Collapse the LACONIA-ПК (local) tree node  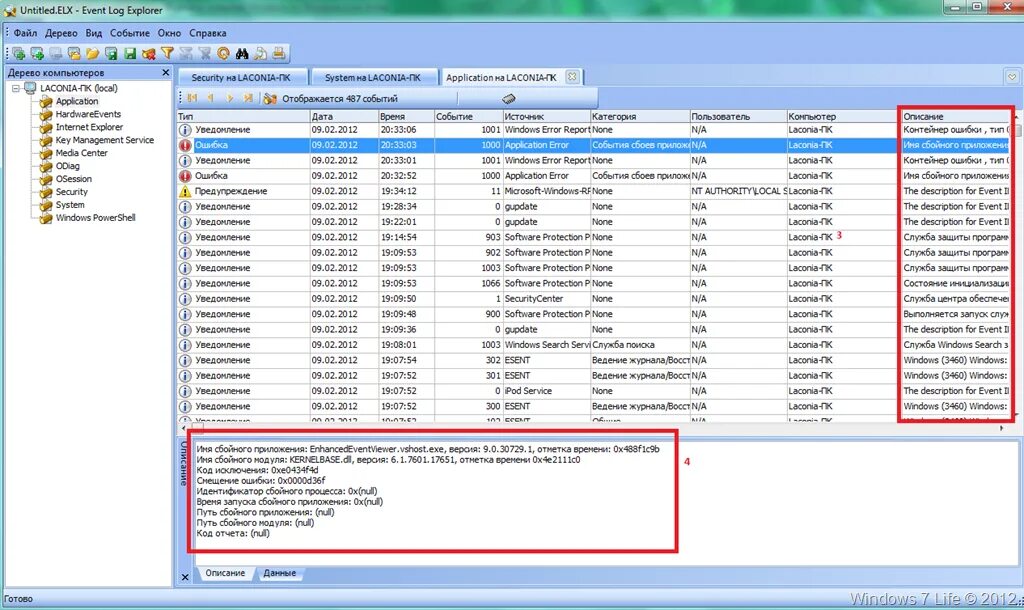16,88
